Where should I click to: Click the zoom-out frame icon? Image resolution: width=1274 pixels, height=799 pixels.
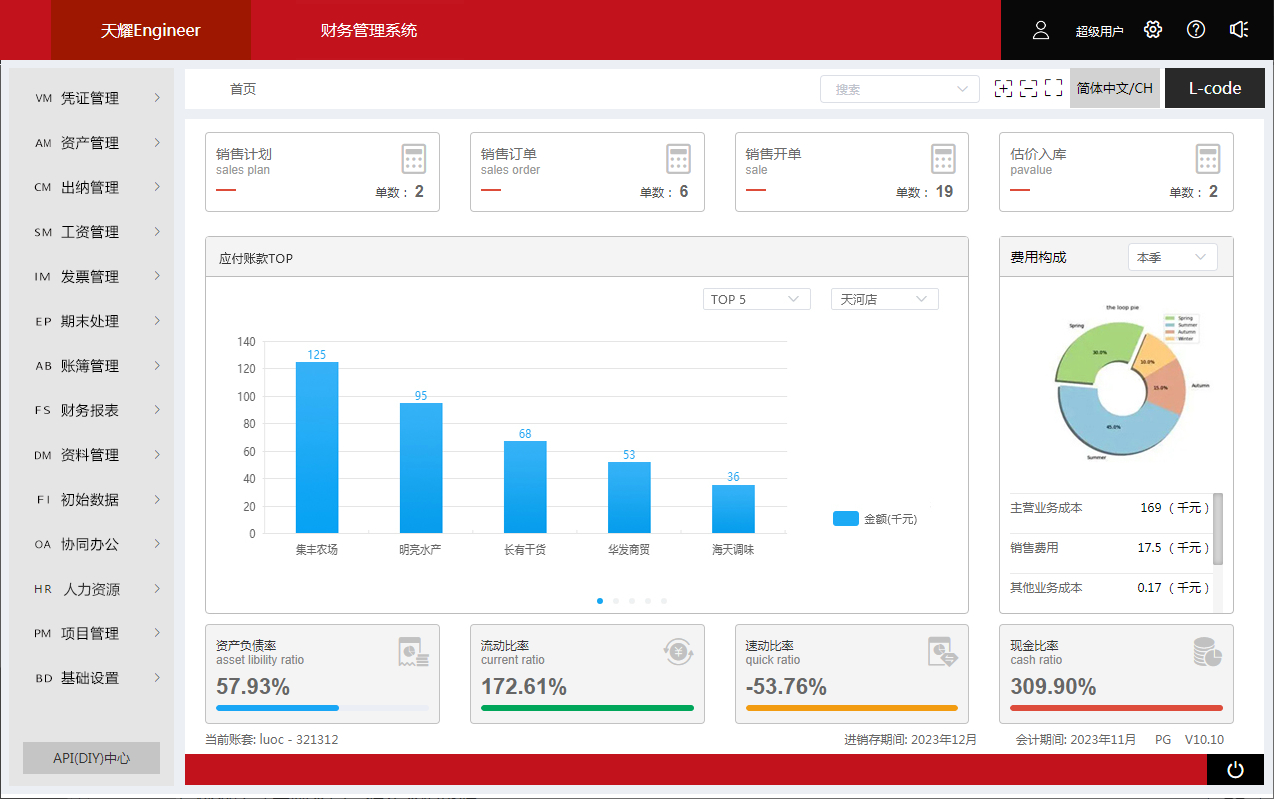(1028, 89)
